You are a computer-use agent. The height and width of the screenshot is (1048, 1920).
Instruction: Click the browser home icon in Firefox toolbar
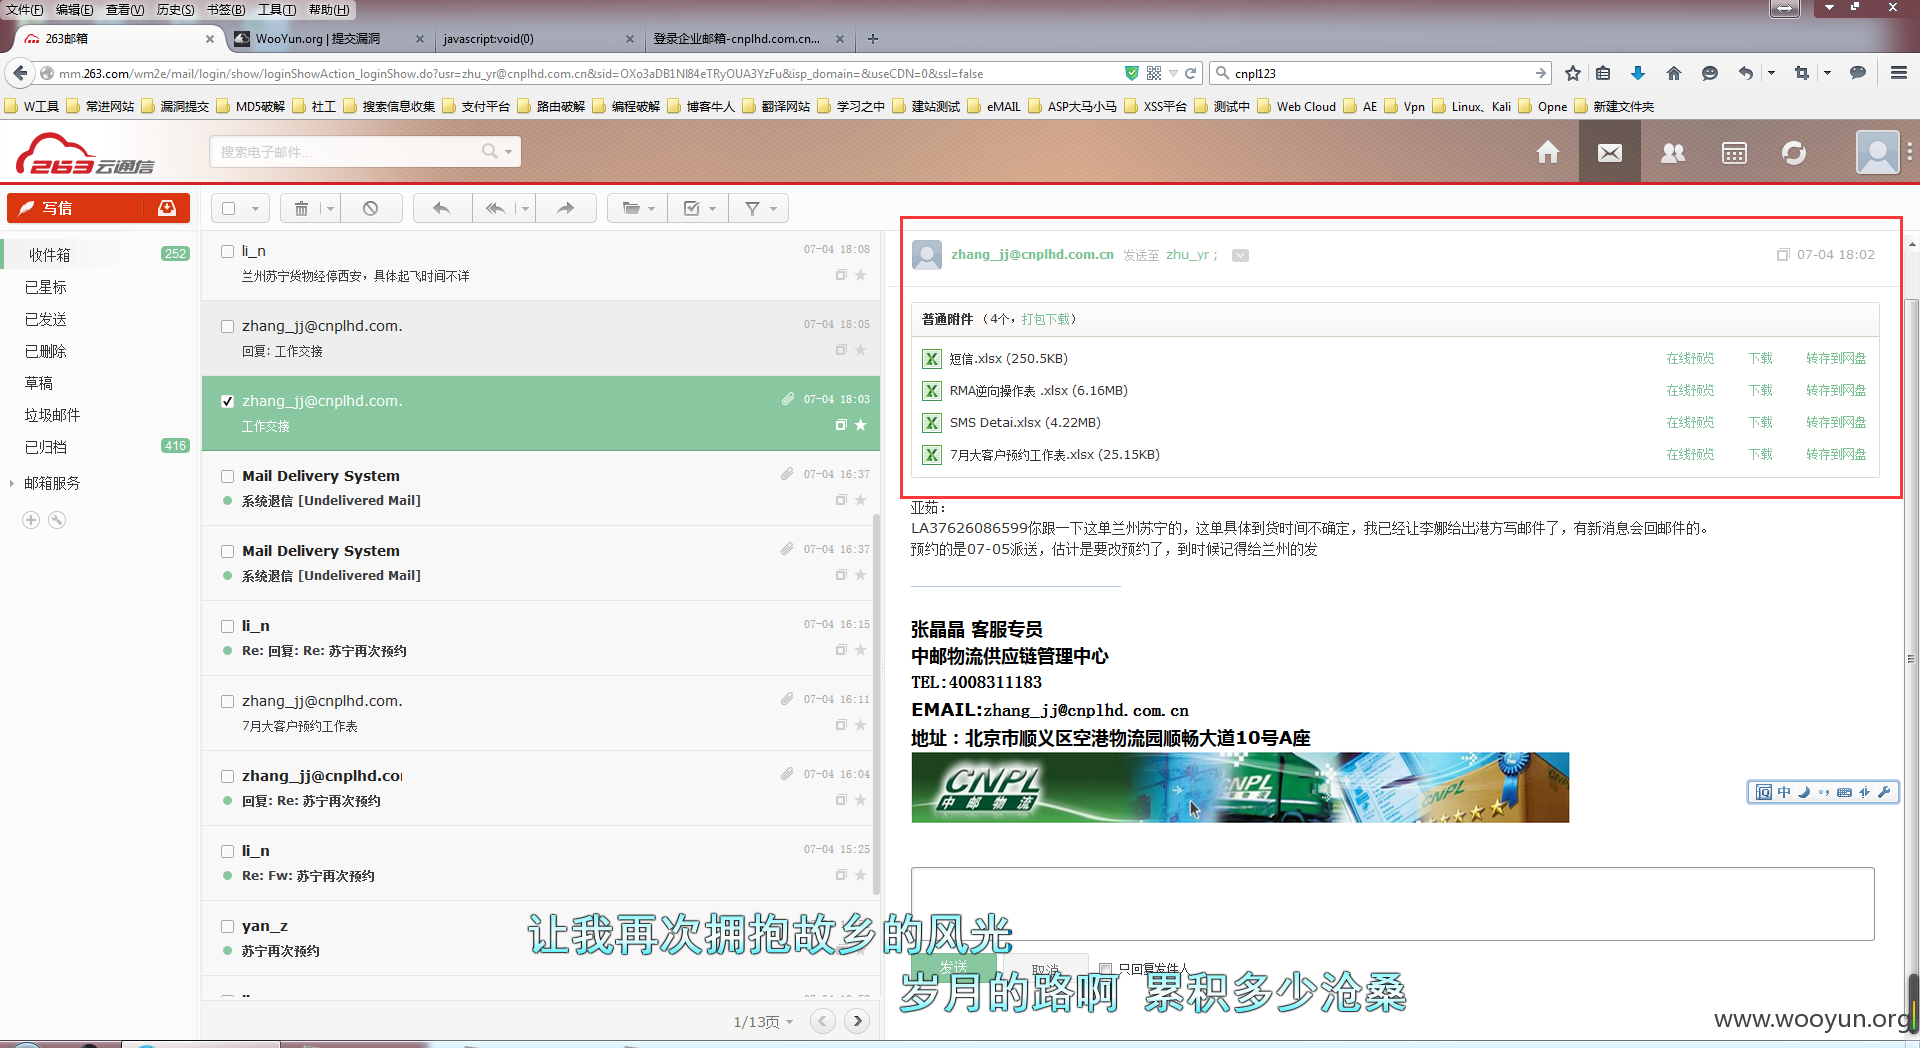(1674, 73)
